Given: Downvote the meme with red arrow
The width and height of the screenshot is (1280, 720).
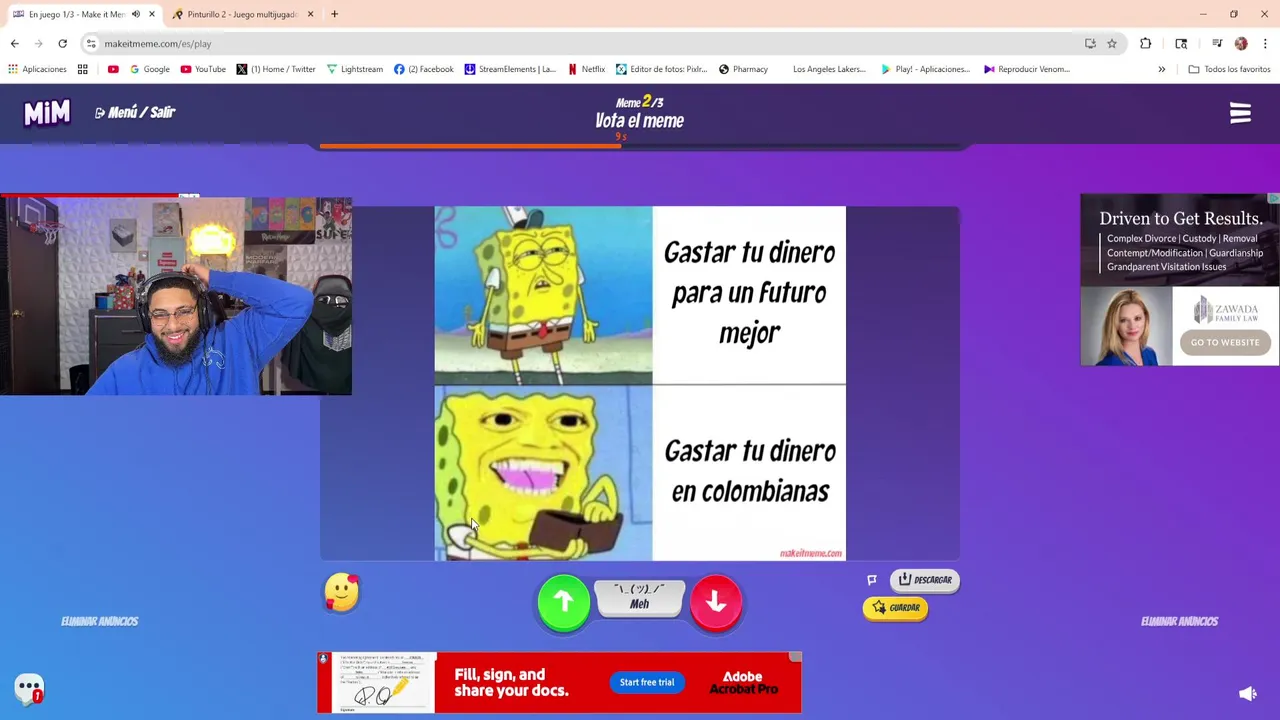Looking at the screenshot, I should 716,601.
